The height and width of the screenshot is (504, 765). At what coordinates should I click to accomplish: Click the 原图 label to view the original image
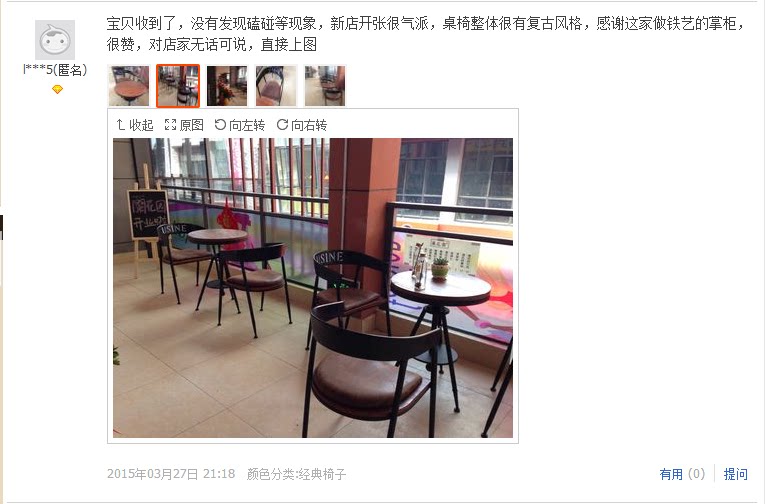pos(191,125)
